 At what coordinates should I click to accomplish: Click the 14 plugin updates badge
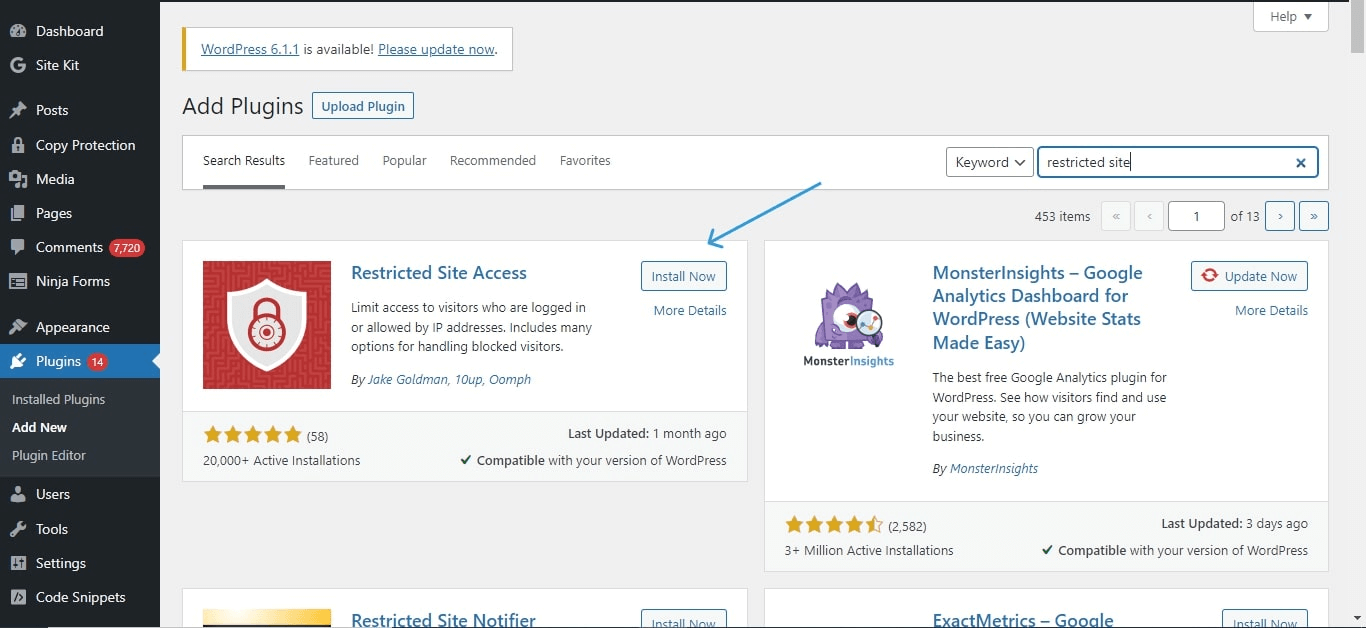point(97,362)
